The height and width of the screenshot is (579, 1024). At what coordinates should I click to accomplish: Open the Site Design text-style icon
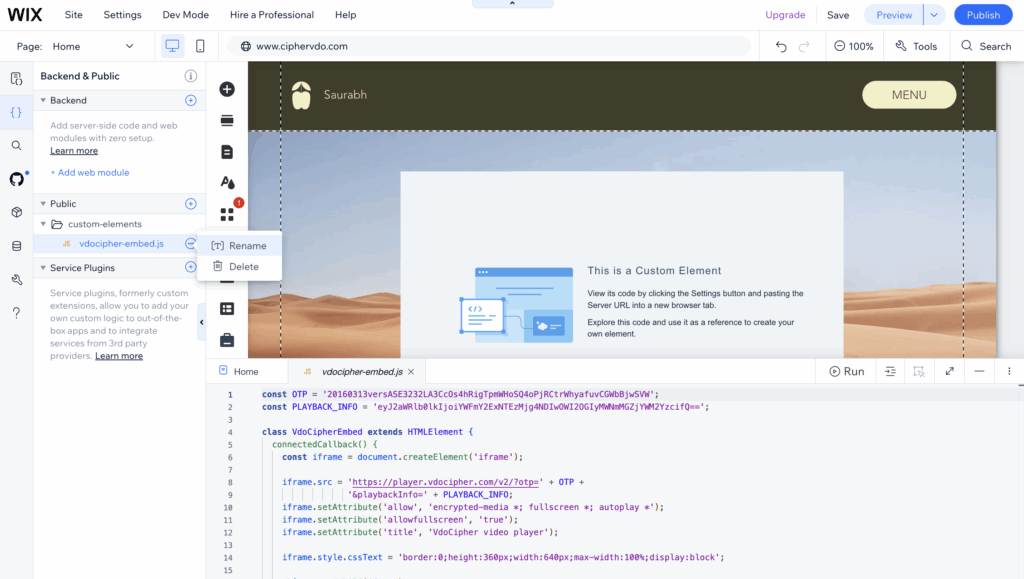coord(227,183)
